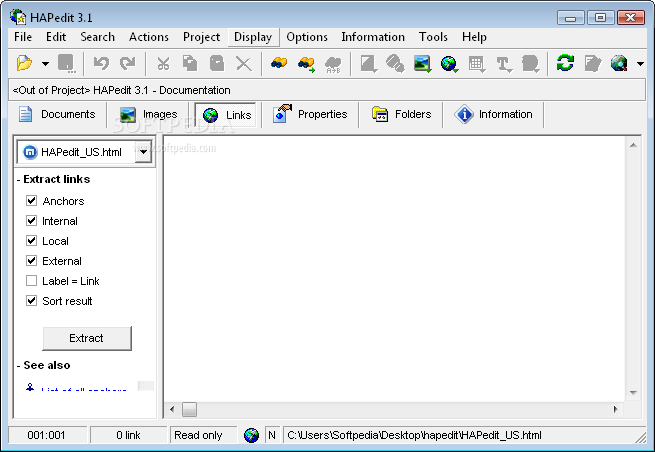655x452 pixels.
Task: Click the text format T toolbar icon
Action: pos(504,64)
